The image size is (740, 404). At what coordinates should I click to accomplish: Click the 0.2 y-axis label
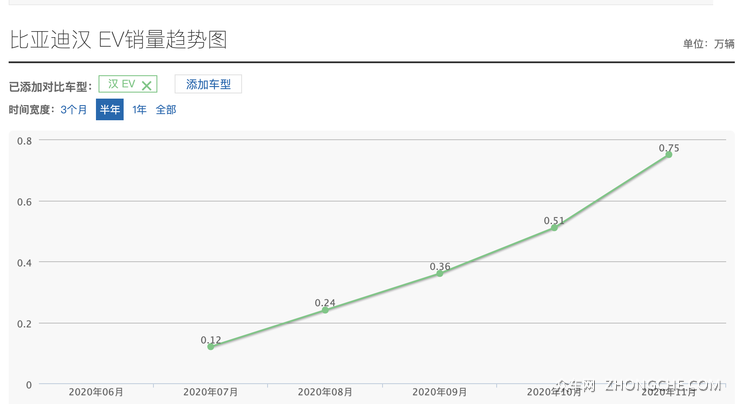pos(25,324)
